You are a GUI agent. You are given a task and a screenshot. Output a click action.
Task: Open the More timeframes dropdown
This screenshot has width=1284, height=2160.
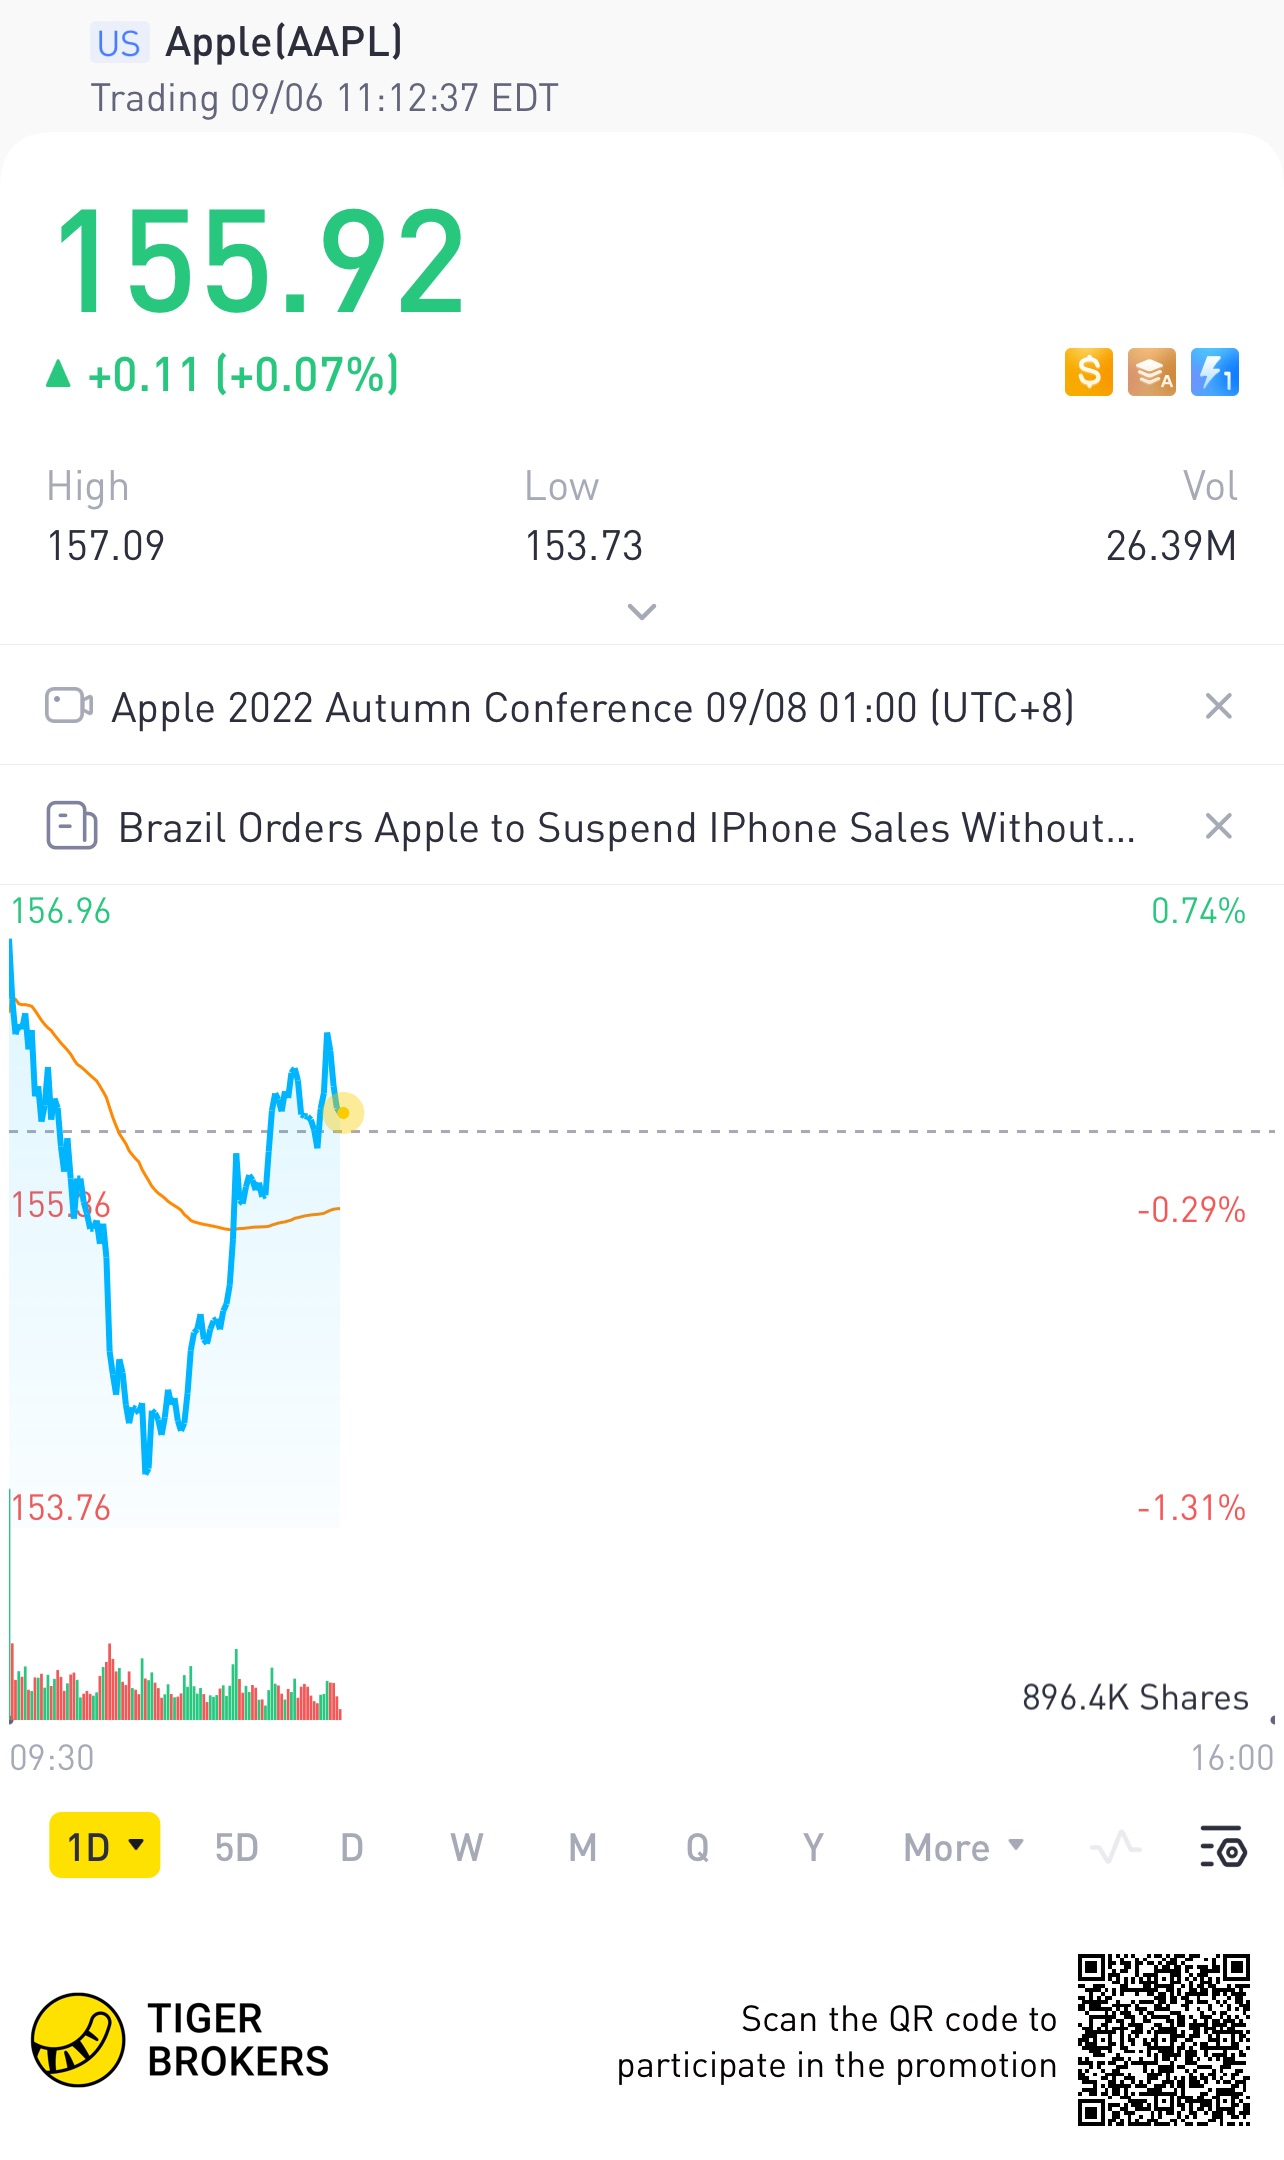964,1847
